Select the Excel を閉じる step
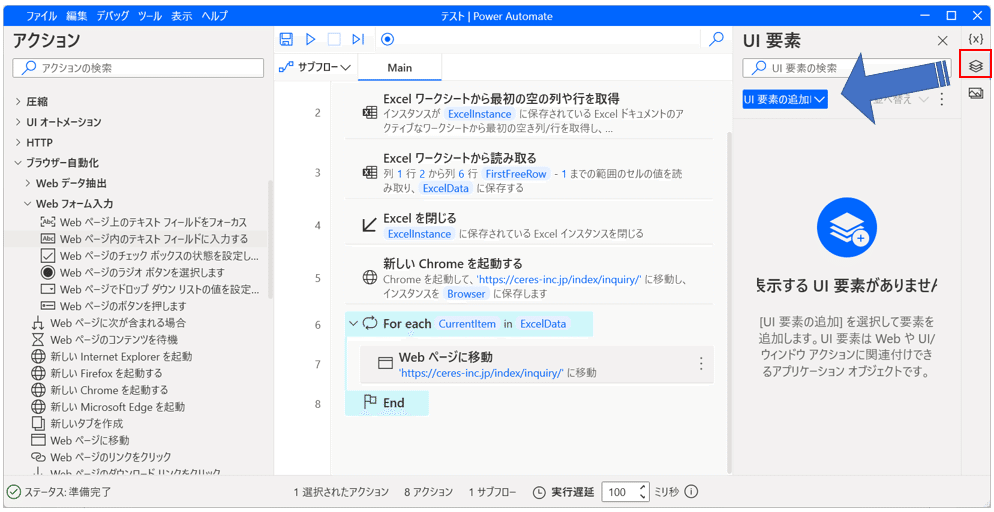 (529, 226)
